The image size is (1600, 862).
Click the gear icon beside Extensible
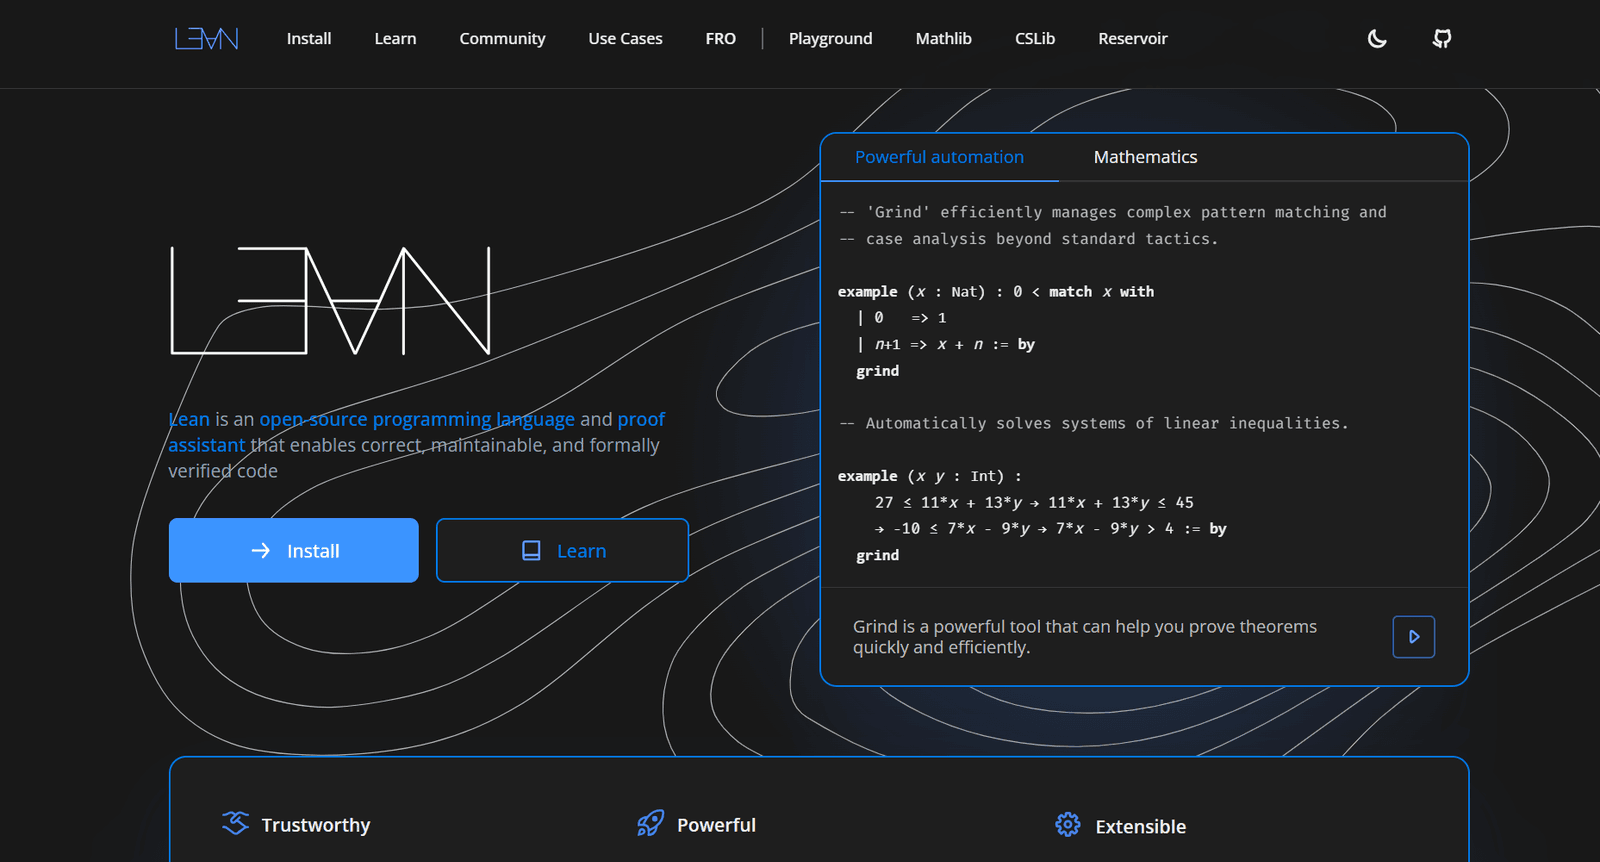(1068, 824)
